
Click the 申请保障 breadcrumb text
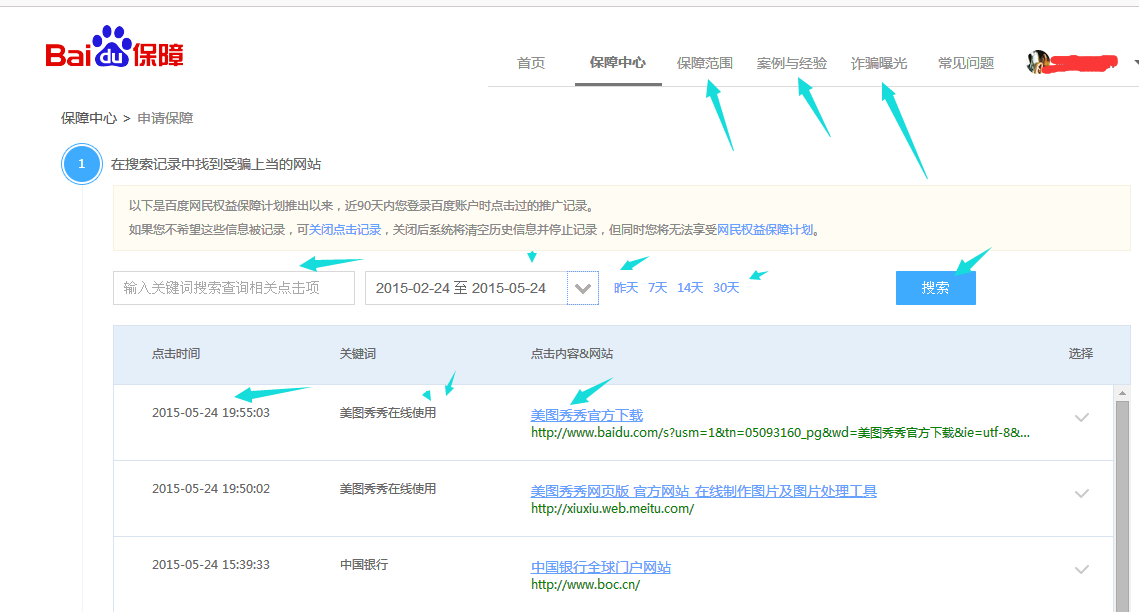click(165, 118)
